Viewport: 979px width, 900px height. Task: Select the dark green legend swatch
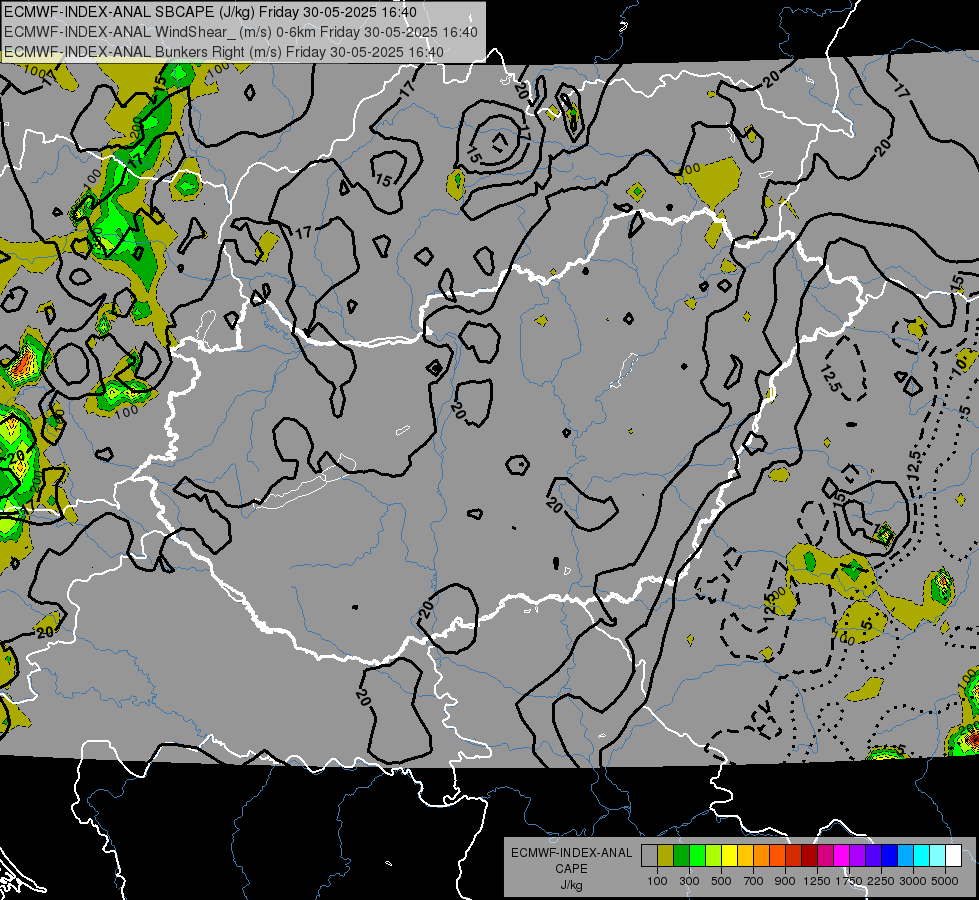[x=681, y=855]
